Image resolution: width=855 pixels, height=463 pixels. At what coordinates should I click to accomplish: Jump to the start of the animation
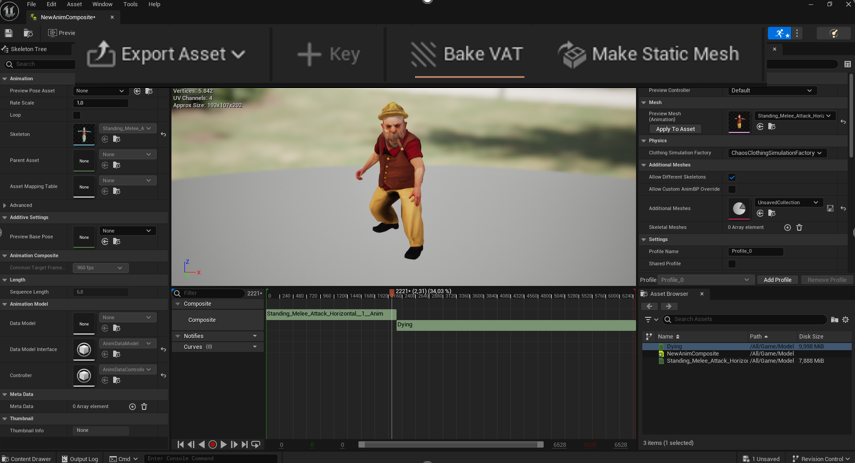click(180, 444)
